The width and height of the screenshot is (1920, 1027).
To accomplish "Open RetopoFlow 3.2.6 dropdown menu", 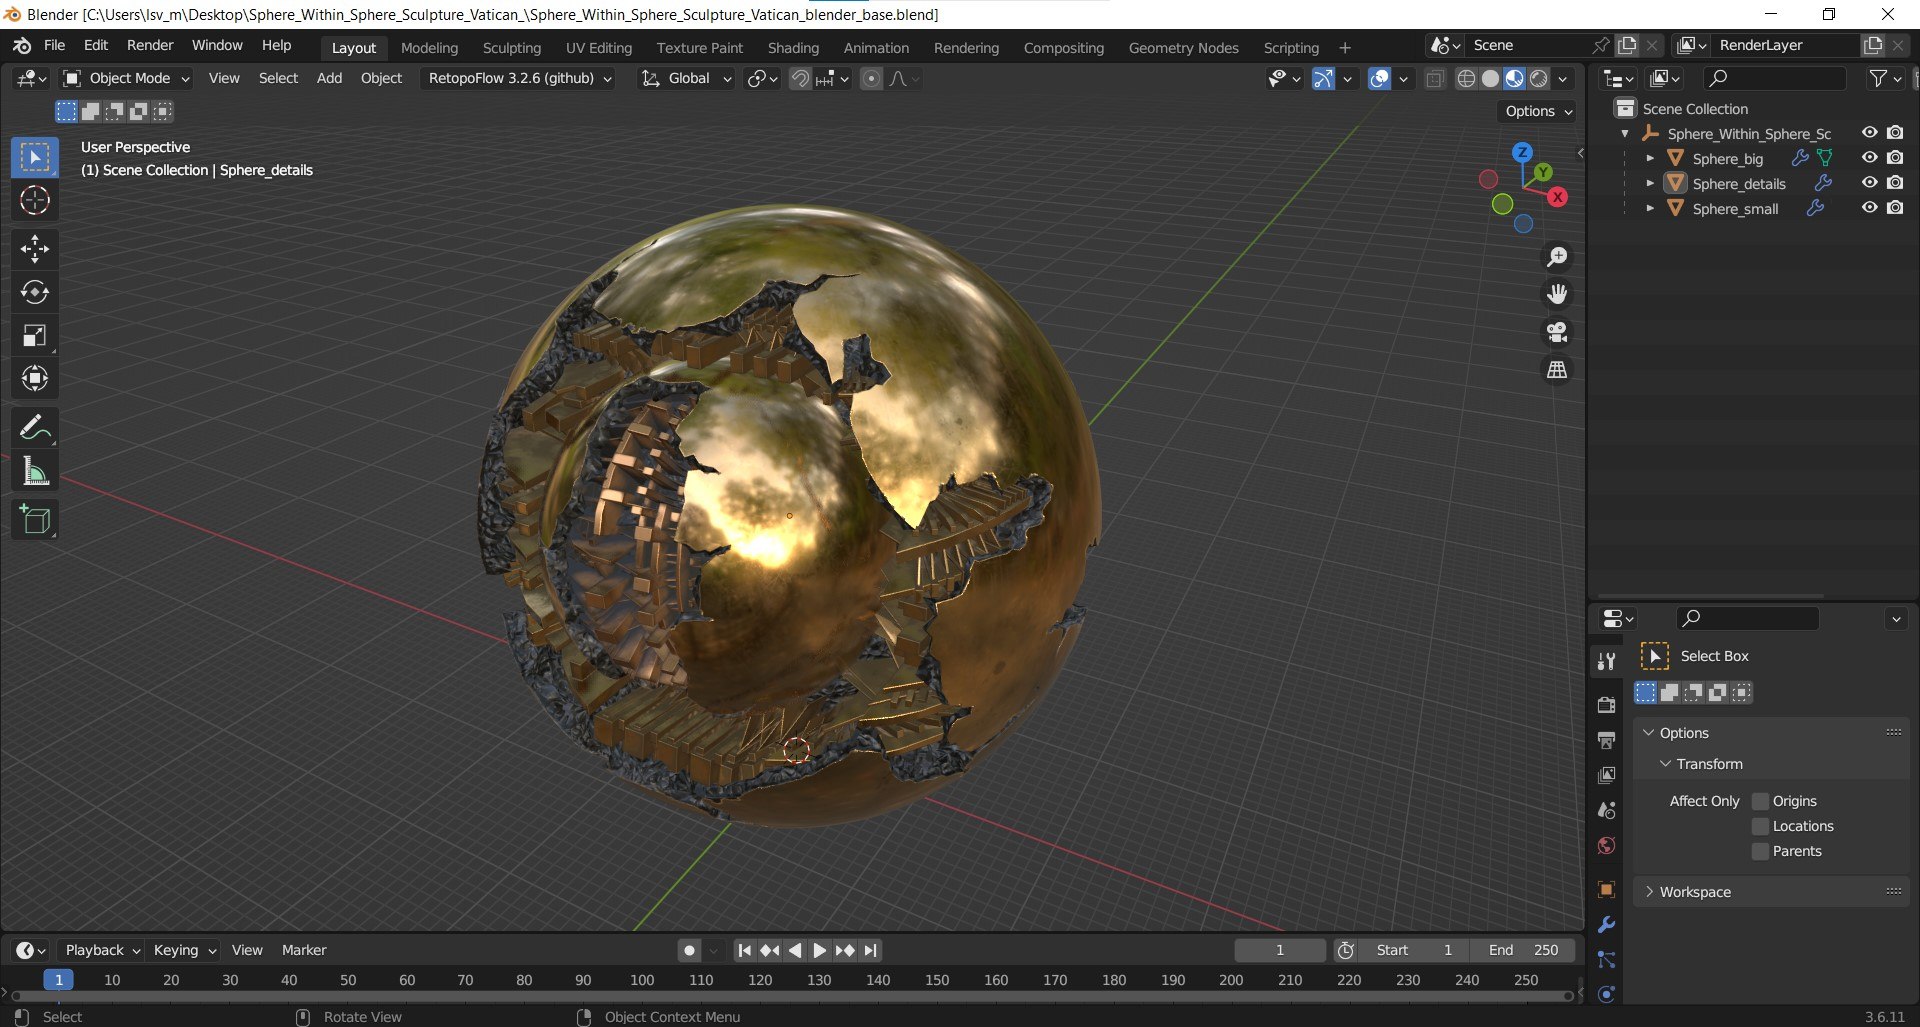I will point(519,78).
